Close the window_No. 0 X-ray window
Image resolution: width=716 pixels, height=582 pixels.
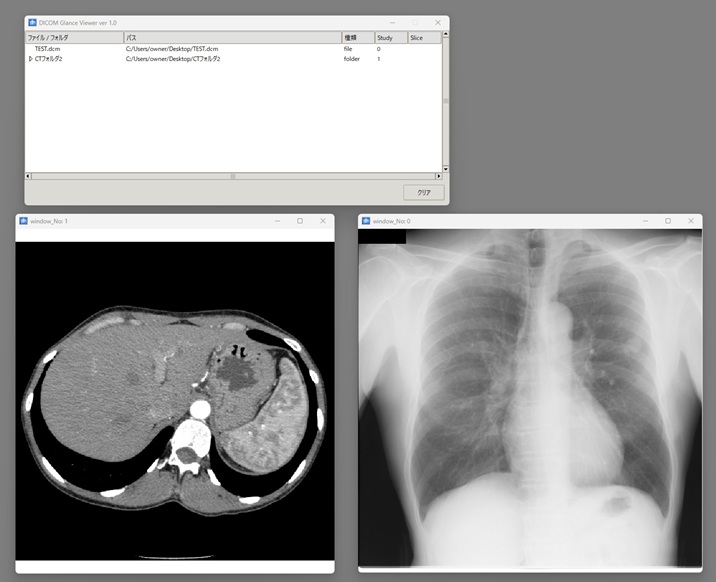(x=691, y=221)
